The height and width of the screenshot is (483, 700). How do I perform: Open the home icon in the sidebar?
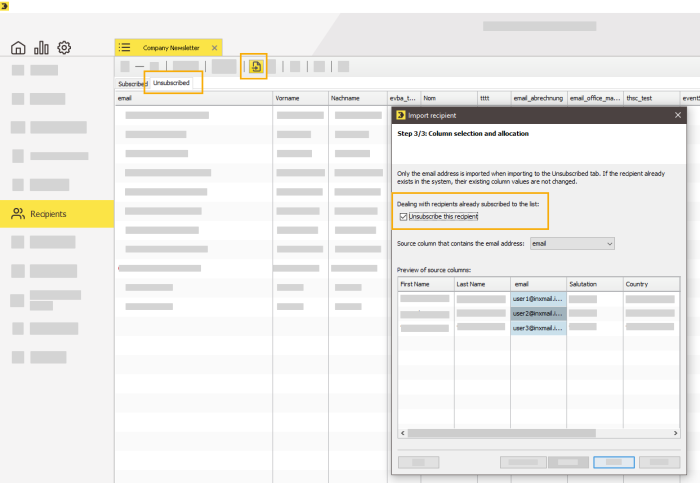18,48
